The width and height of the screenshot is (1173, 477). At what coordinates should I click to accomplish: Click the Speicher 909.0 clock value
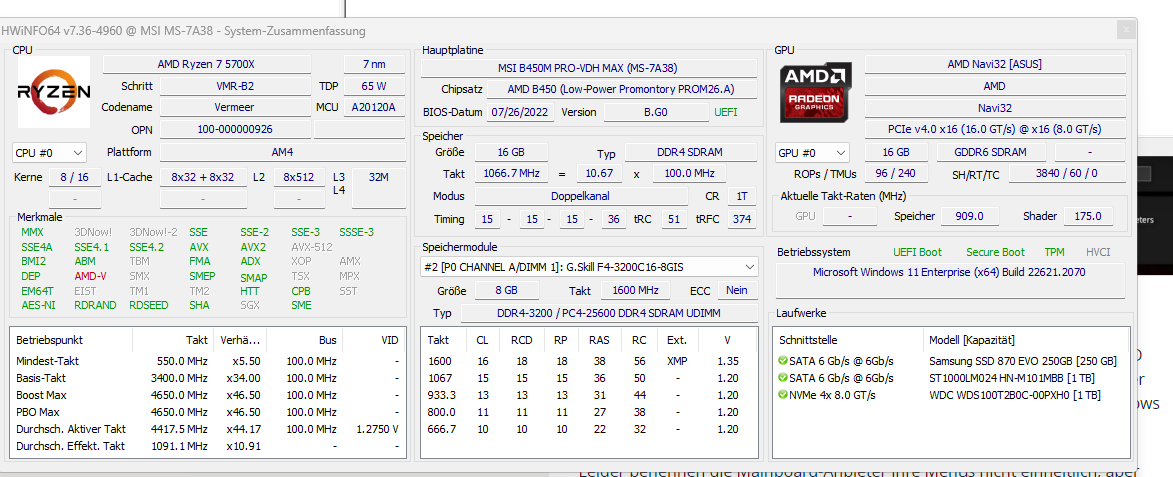point(968,216)
